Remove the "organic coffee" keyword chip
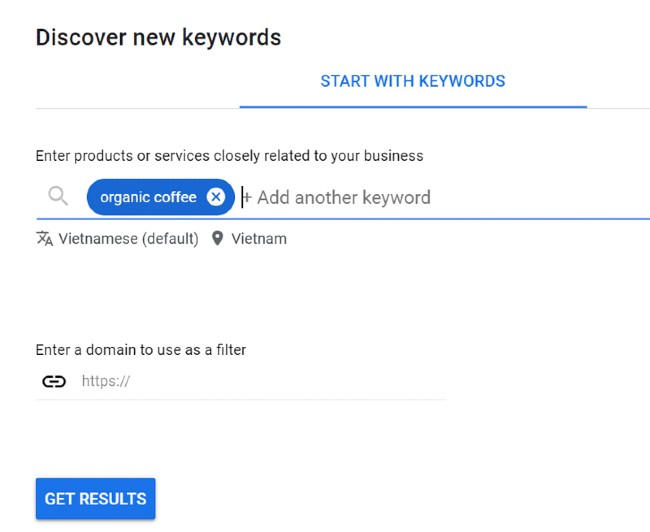This screenshot has height=532, width=650. [x=215, y=197]
